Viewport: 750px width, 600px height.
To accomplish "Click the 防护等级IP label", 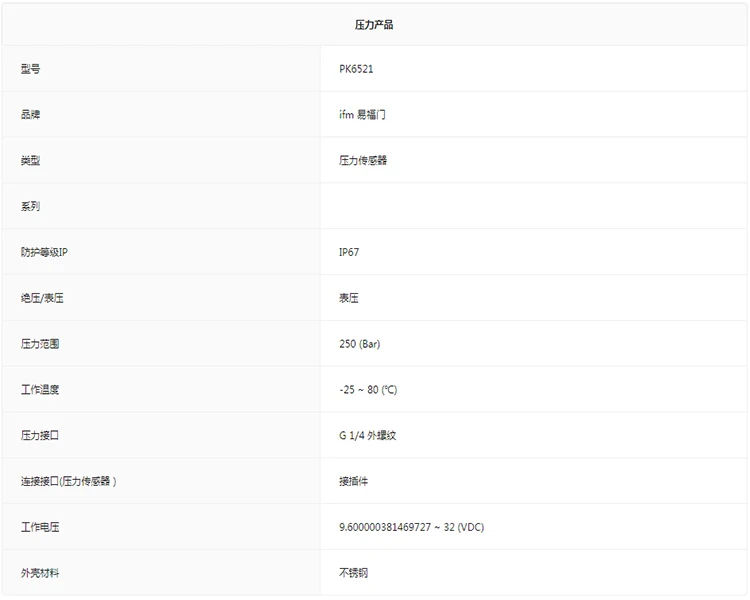I will point(44,252).
